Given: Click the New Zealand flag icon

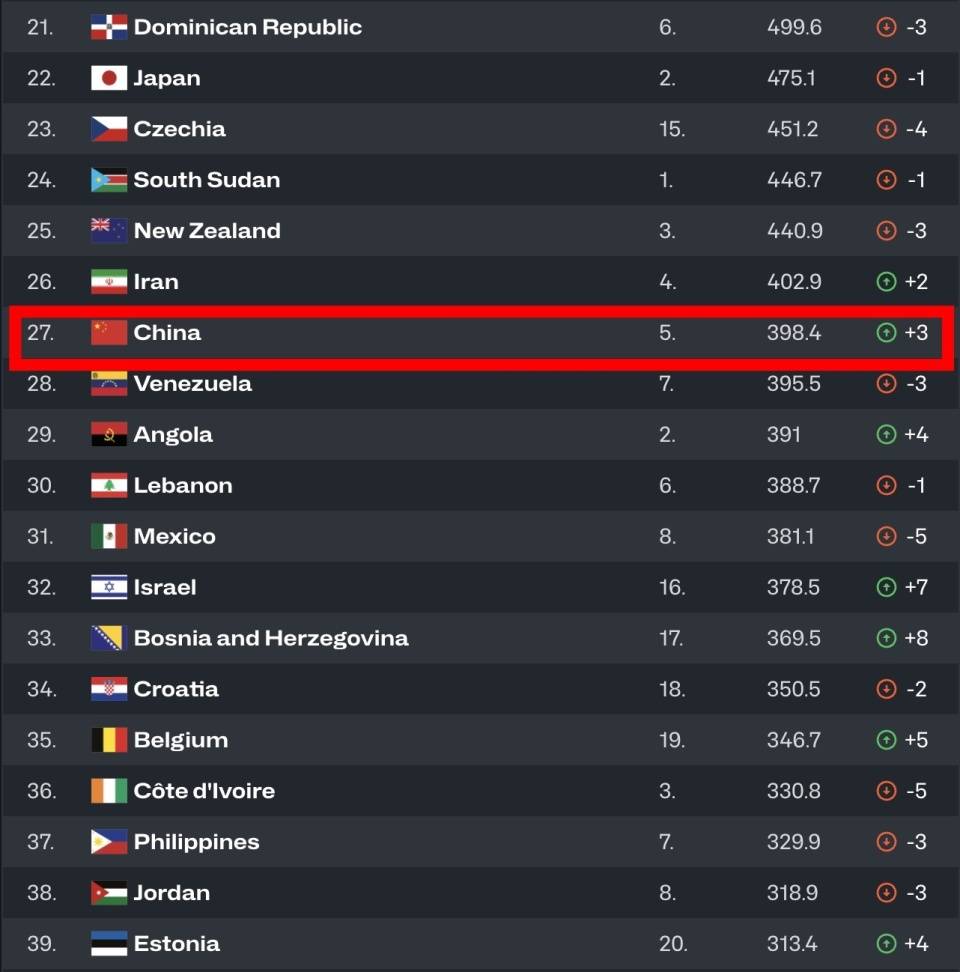Looking at the screenshot, I should 109,230.
